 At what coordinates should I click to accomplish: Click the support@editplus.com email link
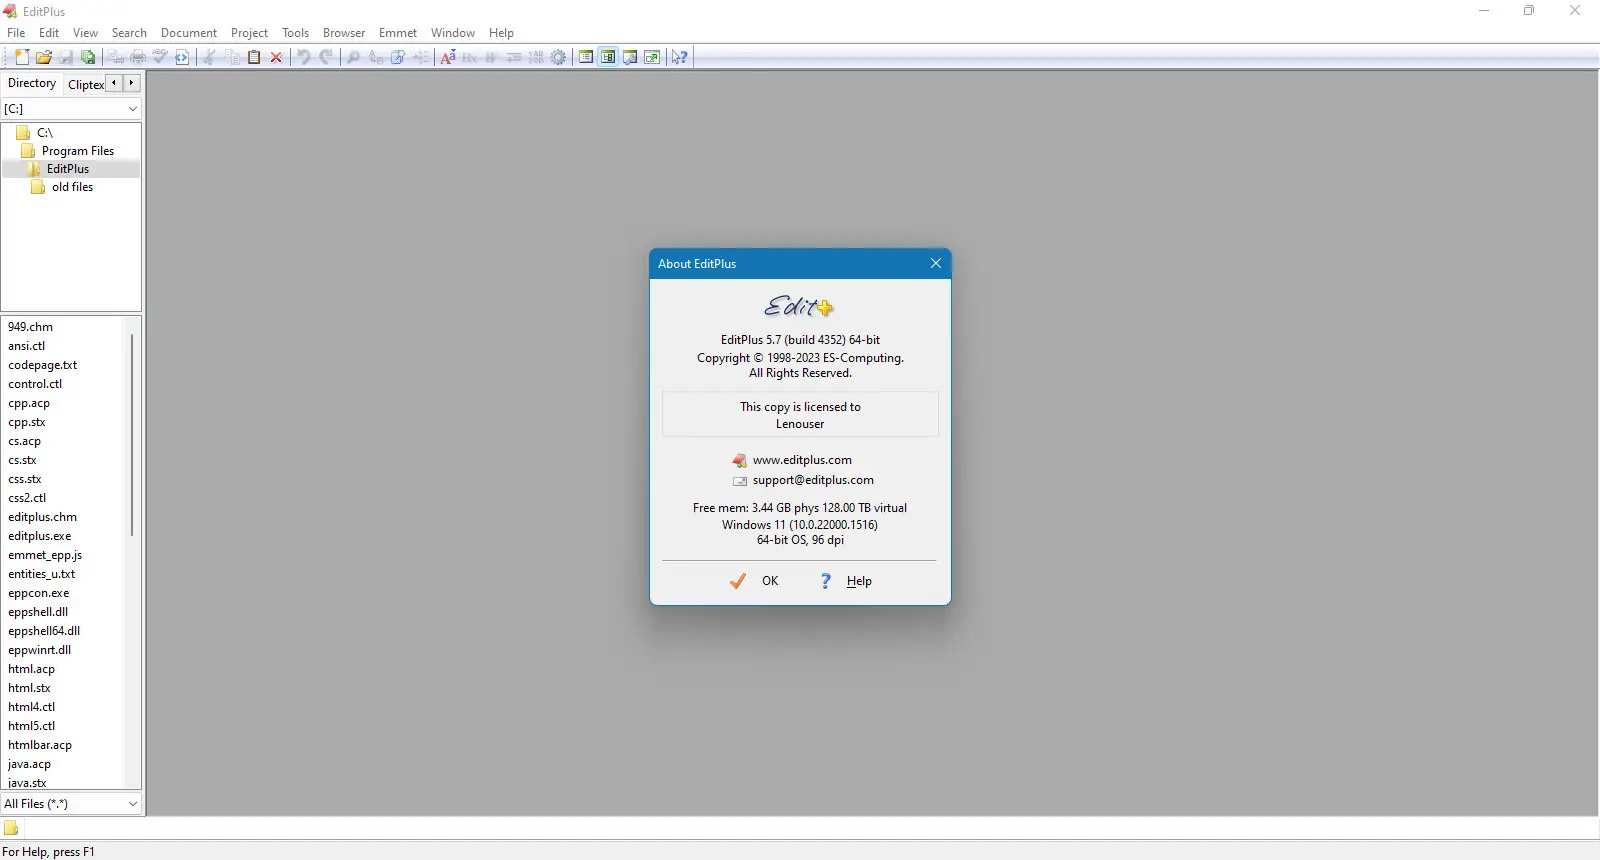(x=813, y=480)
